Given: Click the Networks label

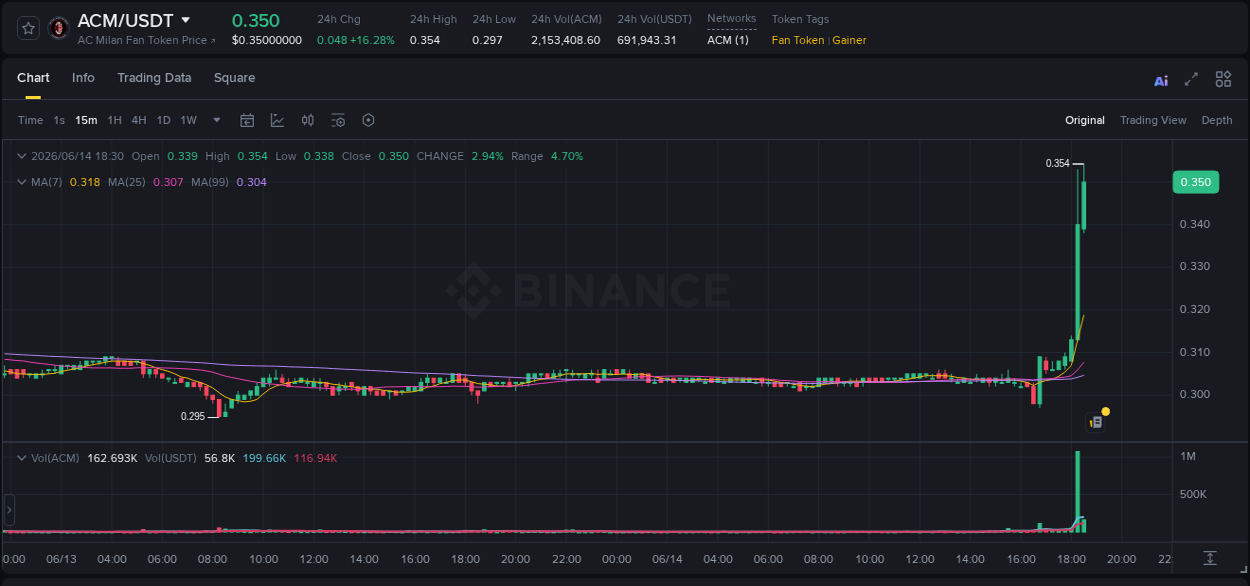Looking at the screenshot, I should tap(732, 19).
